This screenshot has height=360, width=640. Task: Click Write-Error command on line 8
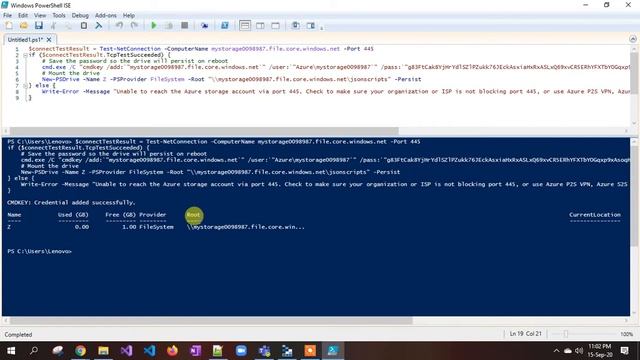tap(60, 91)
